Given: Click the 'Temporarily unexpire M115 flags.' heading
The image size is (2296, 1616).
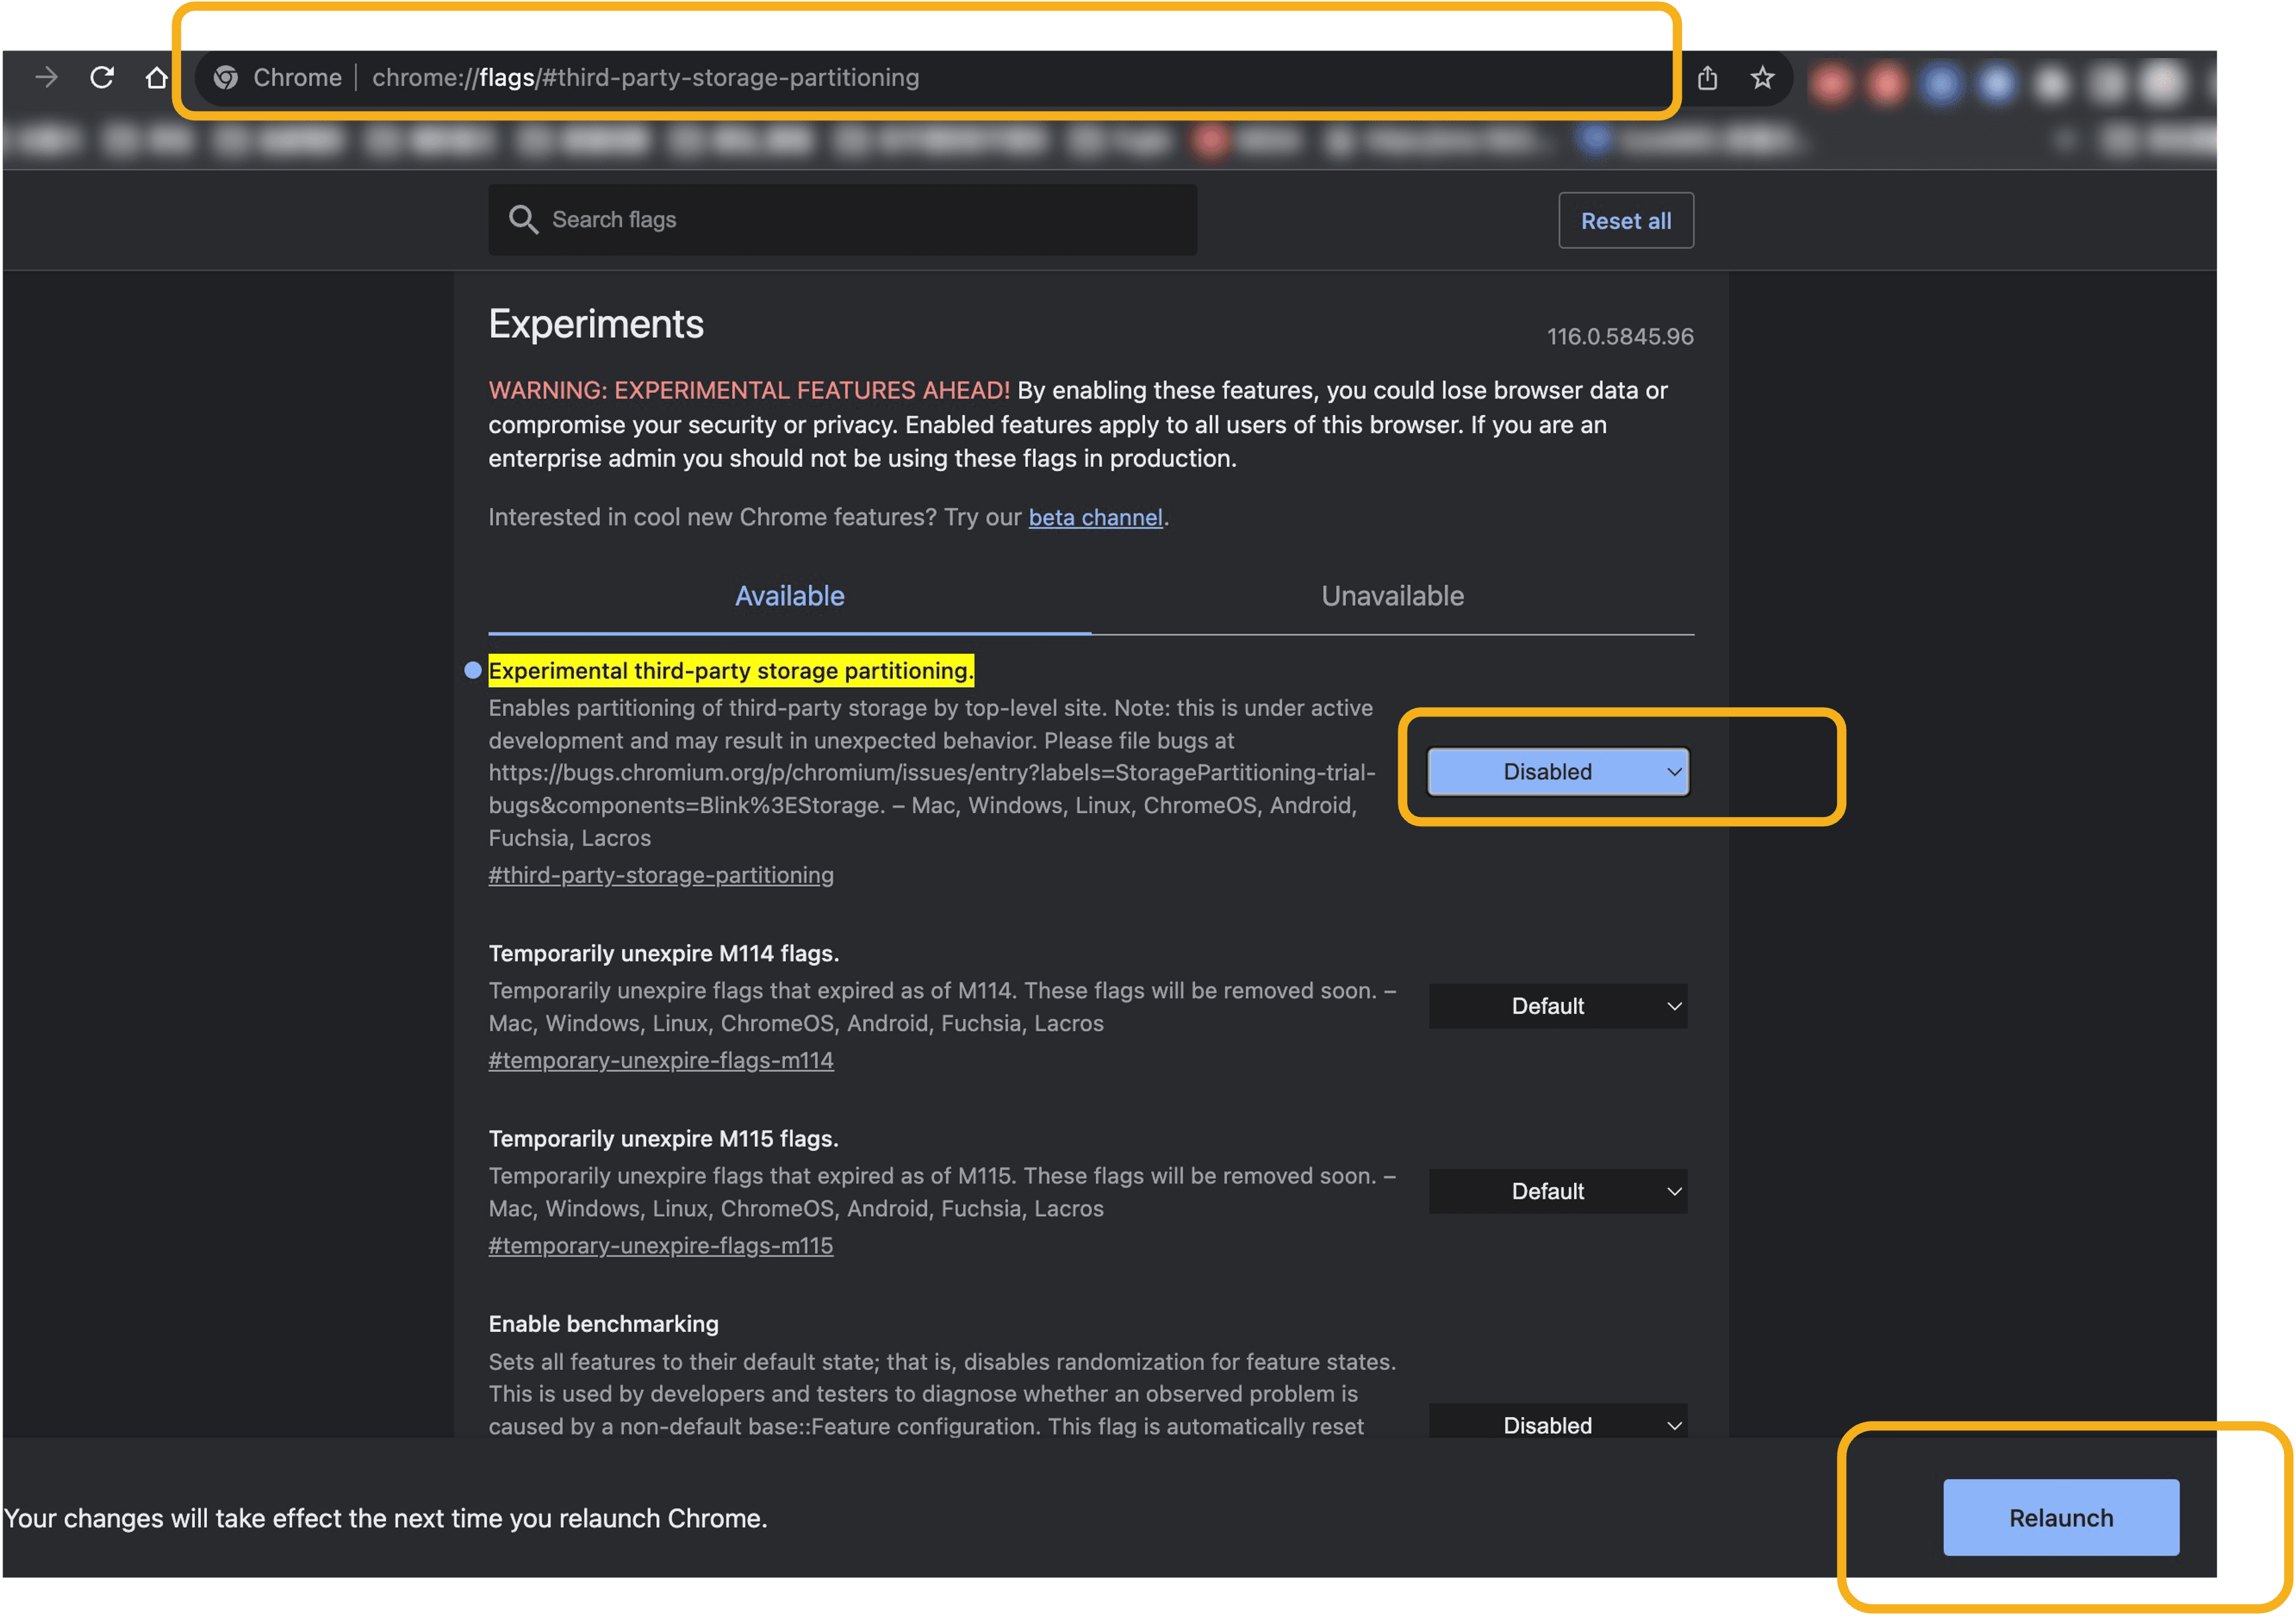Looking at the screenshot, I should pyautogui.click(x=663, y=1138).
